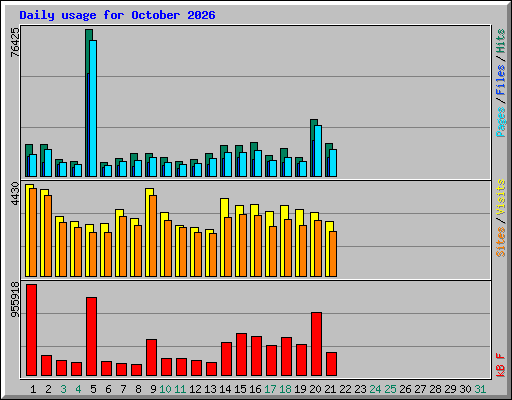Click the visits bar for day 21
Screen dimensions: 512x400
click(x=329, y=249)
